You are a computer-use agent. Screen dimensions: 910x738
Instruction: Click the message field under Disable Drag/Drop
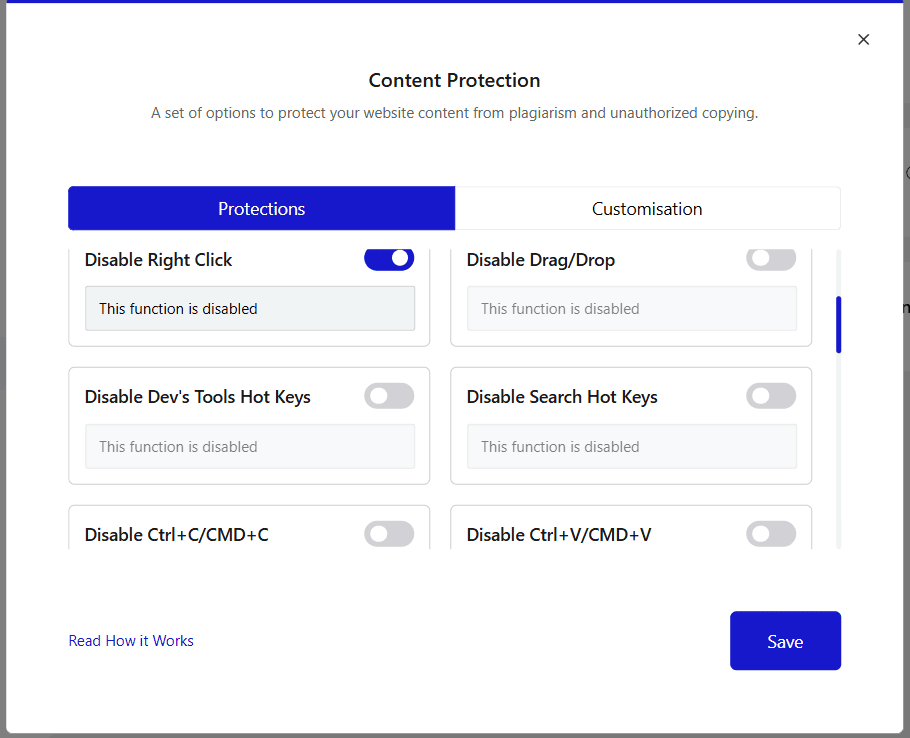pos(632,308)
